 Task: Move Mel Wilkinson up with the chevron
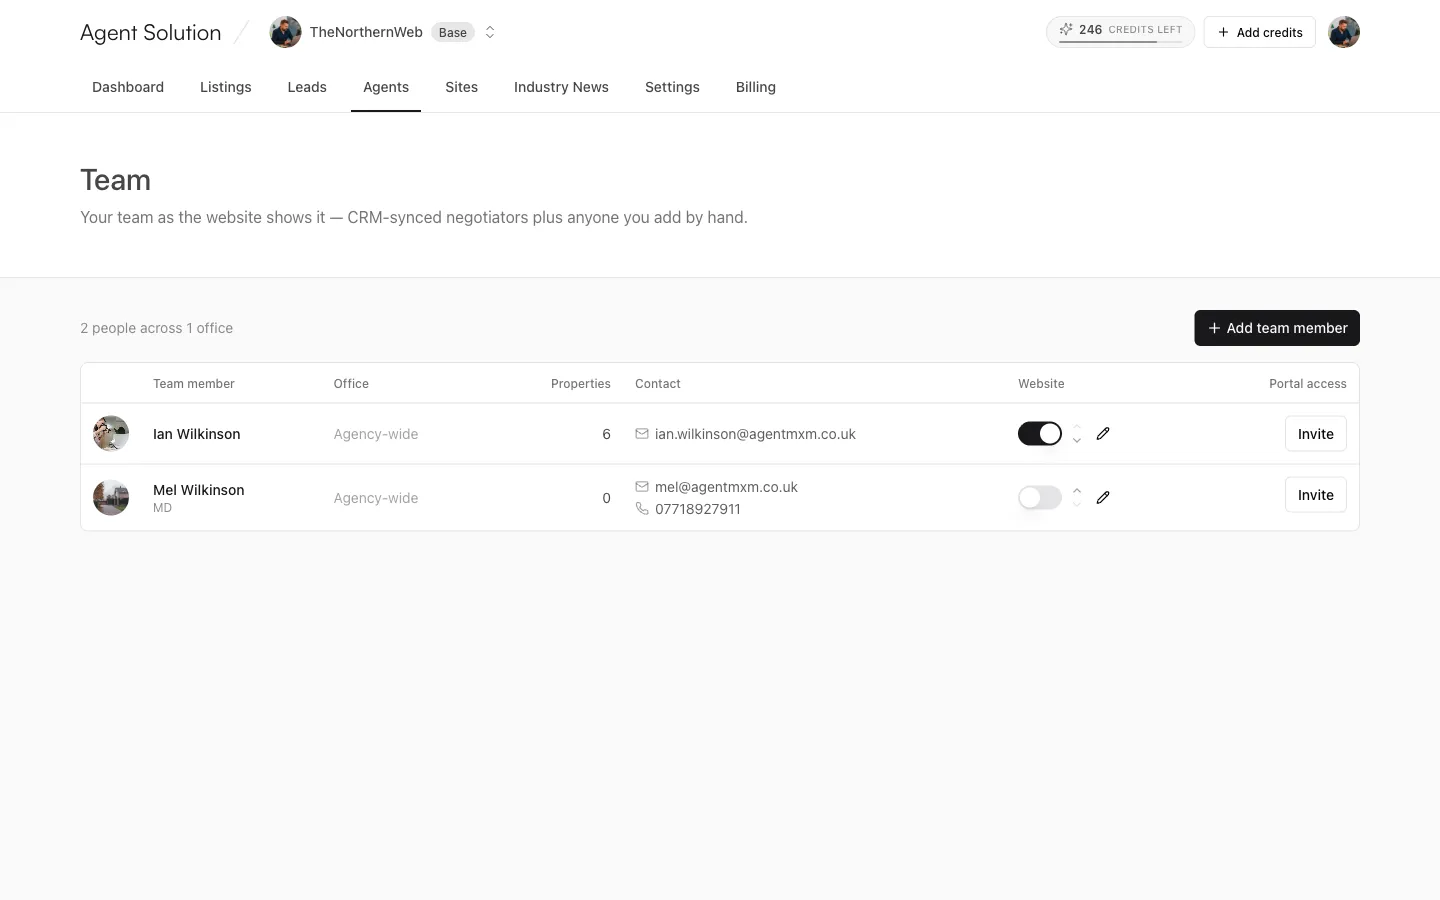coord(1077,490)
